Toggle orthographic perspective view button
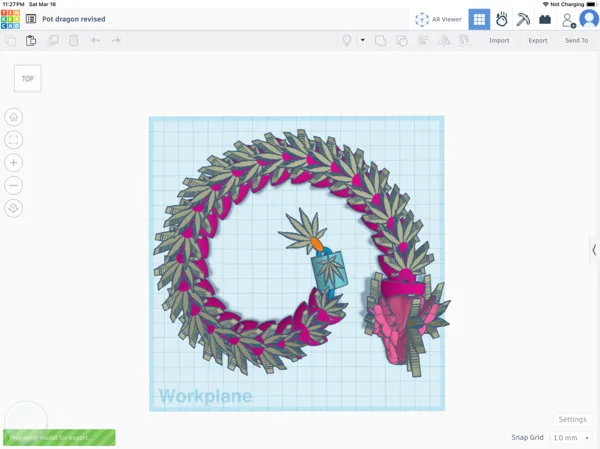This screenshot has height=449, width=600. coord(13,208)
